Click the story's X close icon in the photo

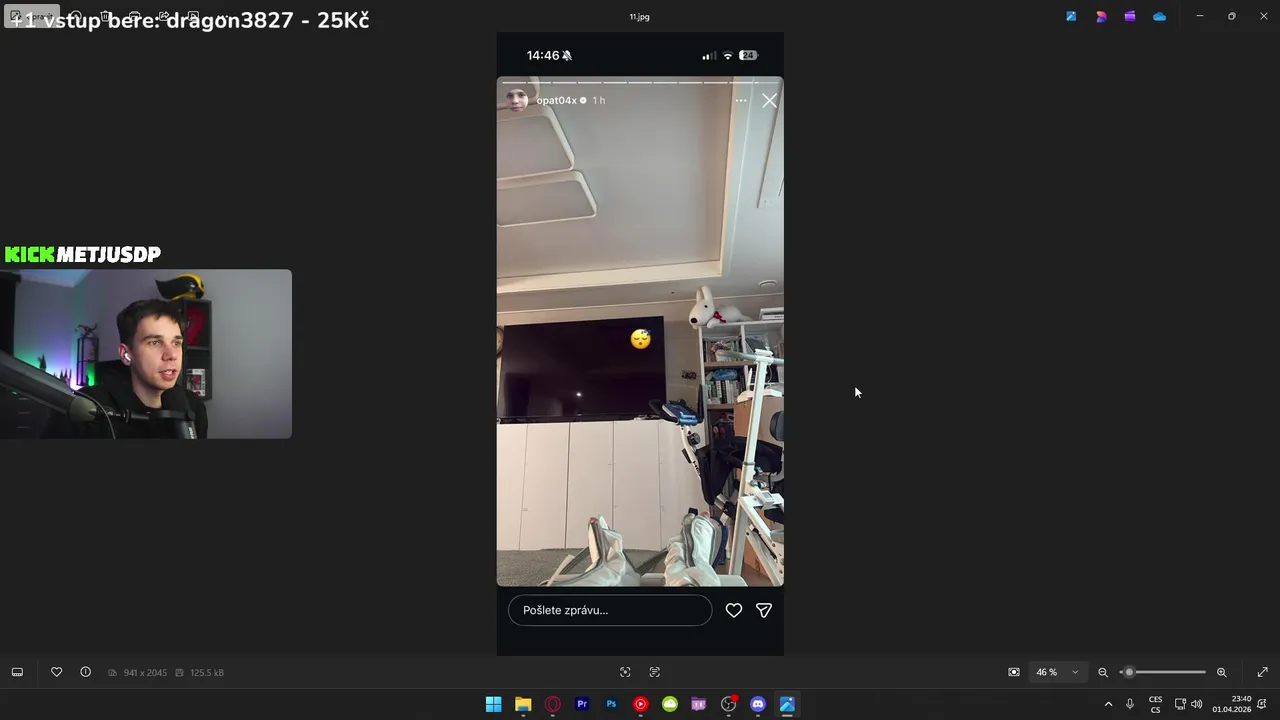click(769, 100)
